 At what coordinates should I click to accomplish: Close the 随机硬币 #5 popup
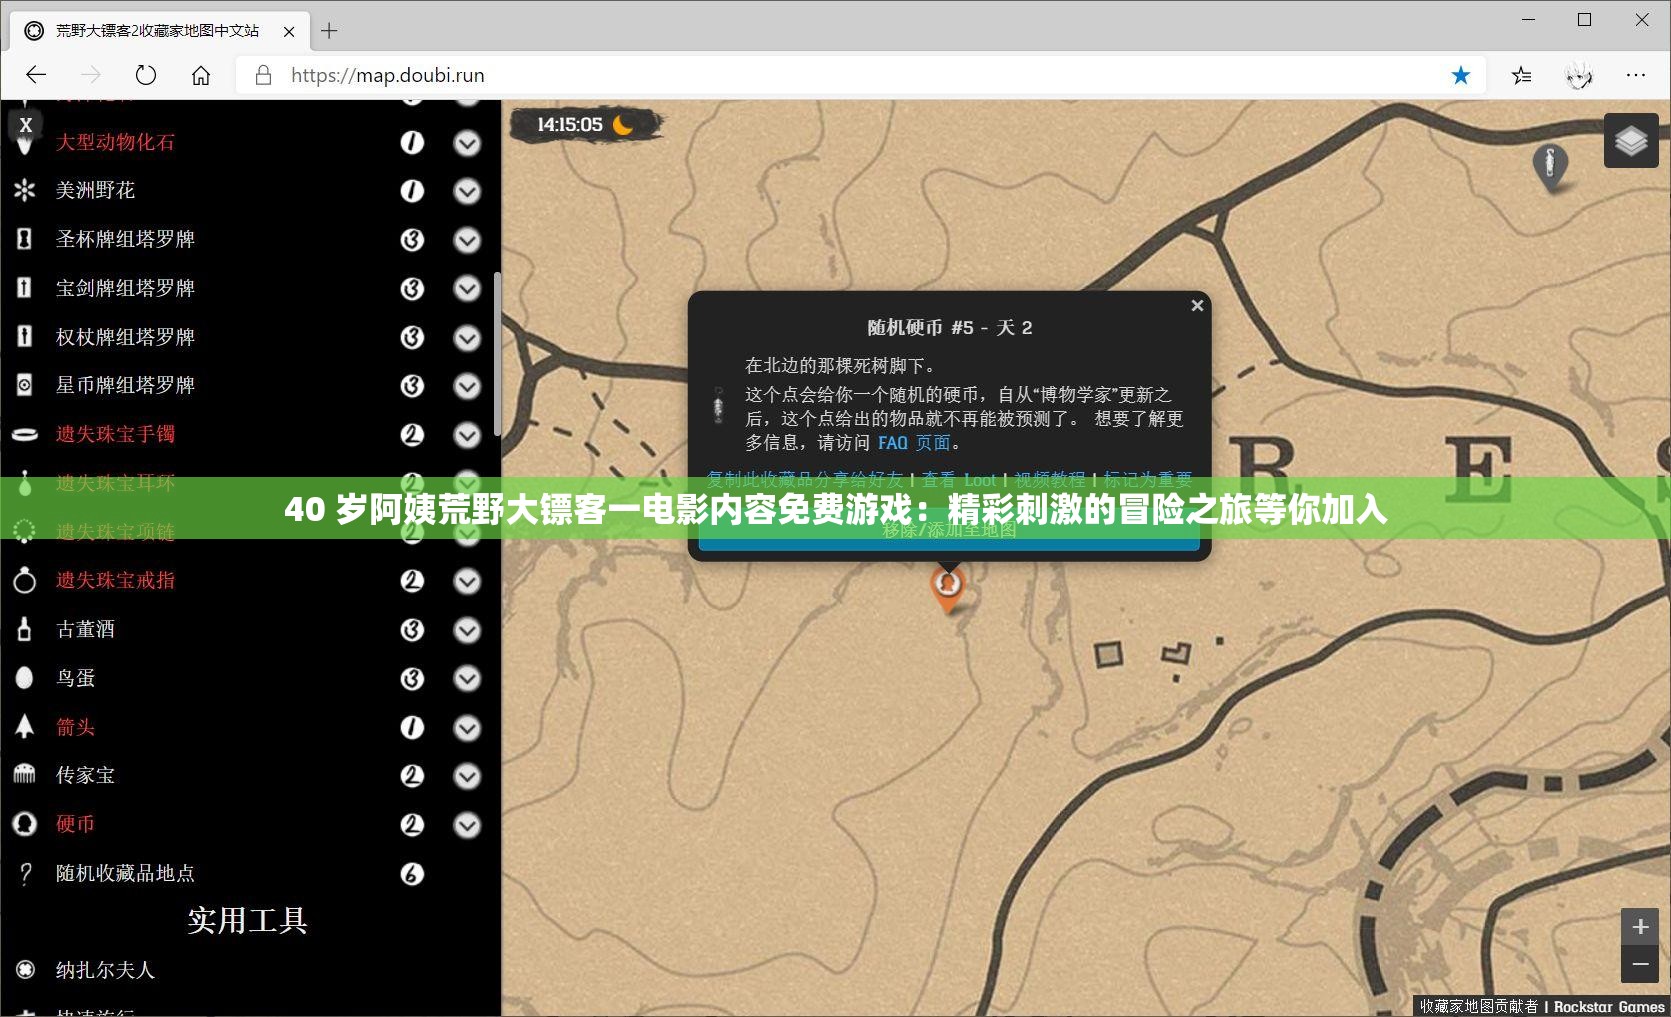tap(1197, 305)
